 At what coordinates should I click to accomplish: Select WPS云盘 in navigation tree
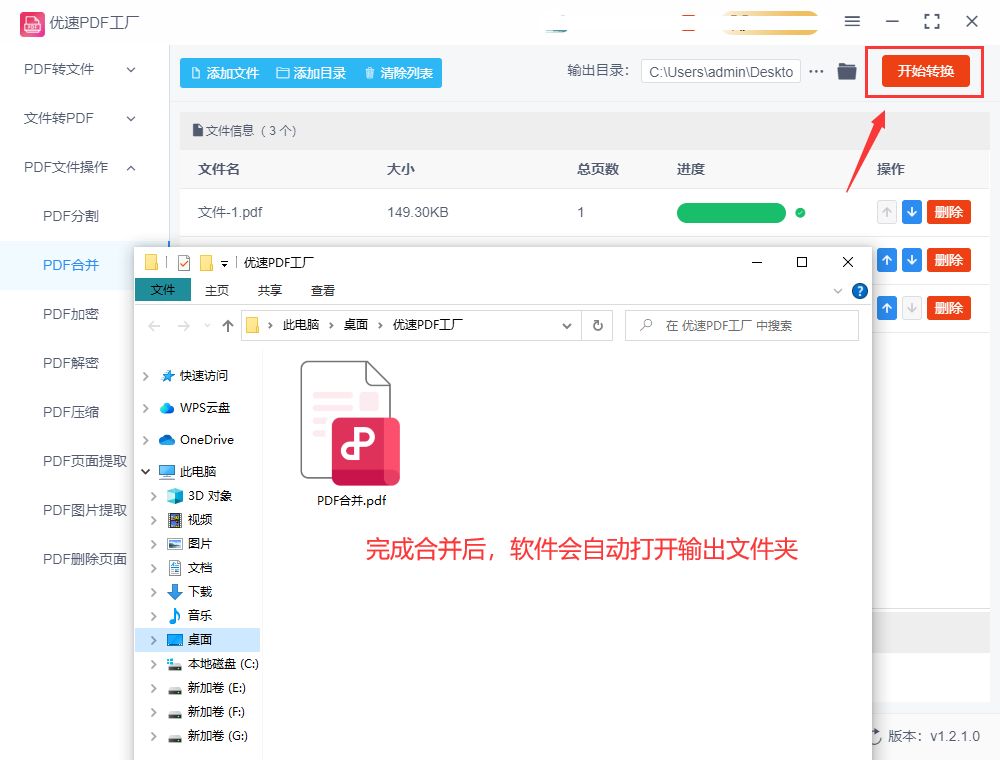204,407
